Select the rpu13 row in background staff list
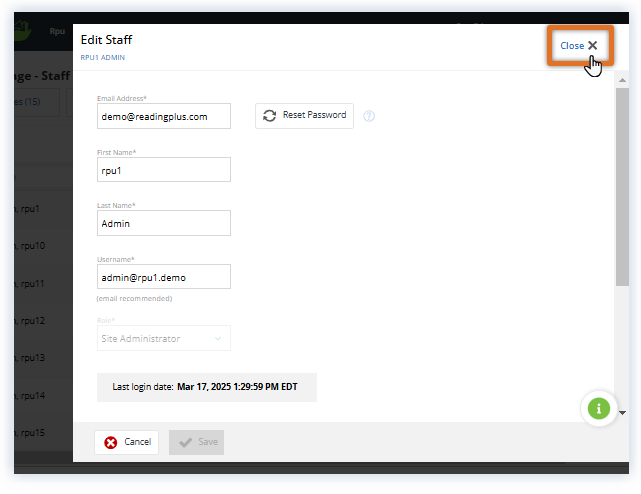641x494 pixels. [43, 358]
